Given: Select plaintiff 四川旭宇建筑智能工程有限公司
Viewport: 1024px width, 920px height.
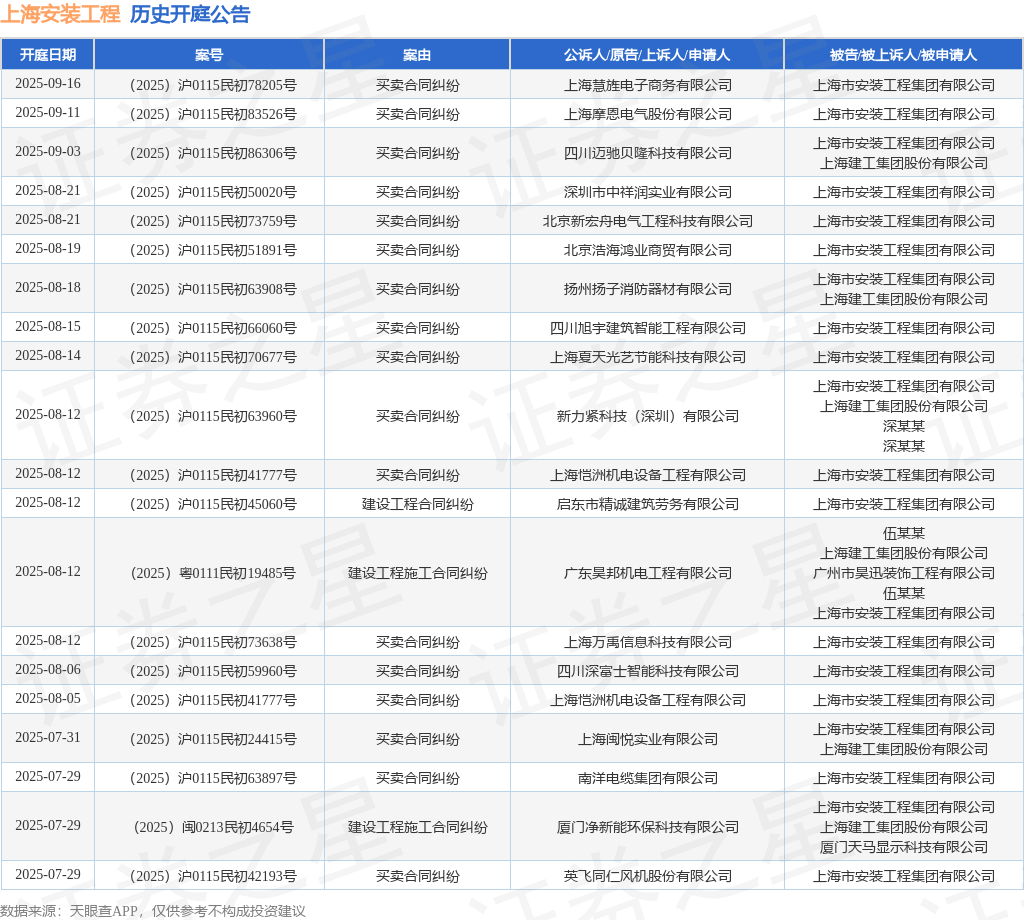Looking at the screenshot, I should click(x=647, y=328).
